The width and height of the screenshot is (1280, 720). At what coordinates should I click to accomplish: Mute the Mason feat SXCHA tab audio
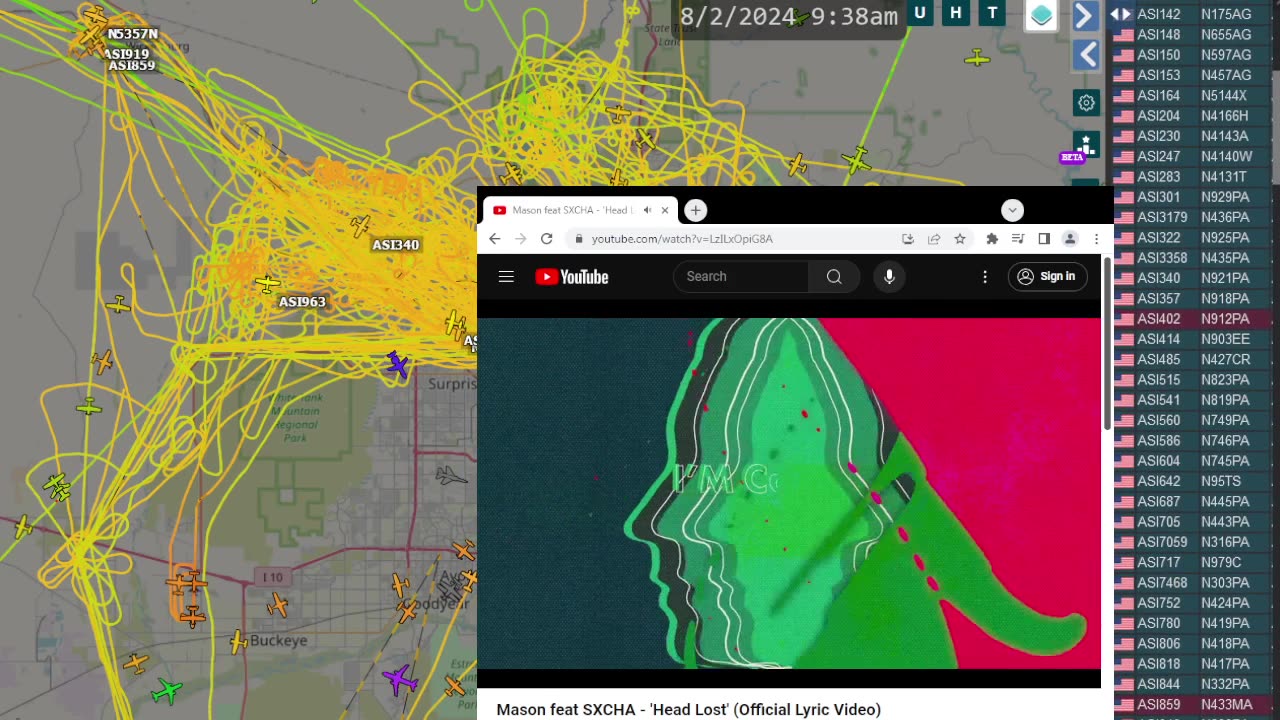click(x=647, y=210)
